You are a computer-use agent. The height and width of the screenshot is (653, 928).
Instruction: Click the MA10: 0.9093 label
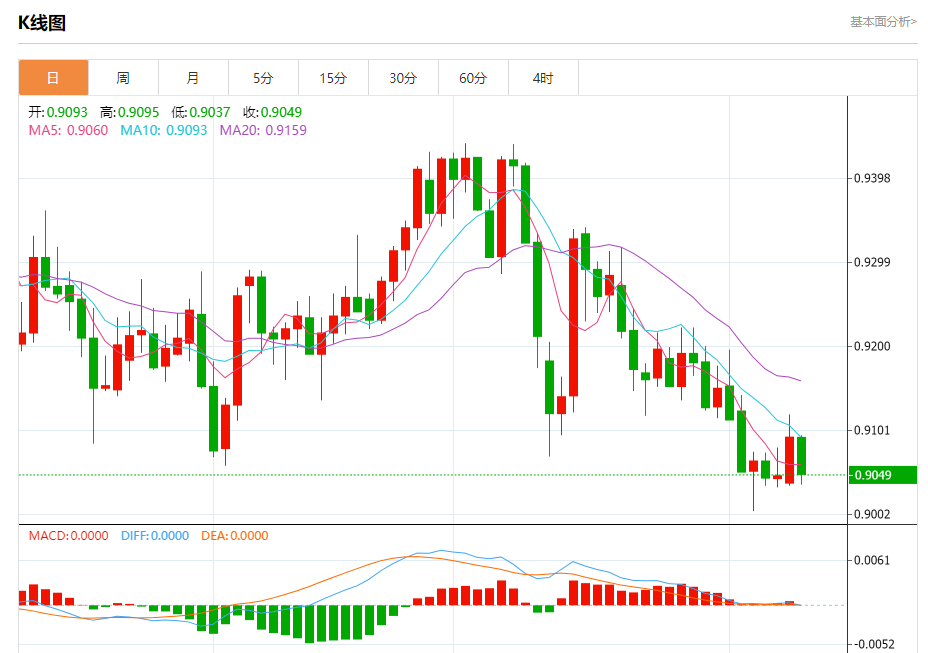coord(164,130)
